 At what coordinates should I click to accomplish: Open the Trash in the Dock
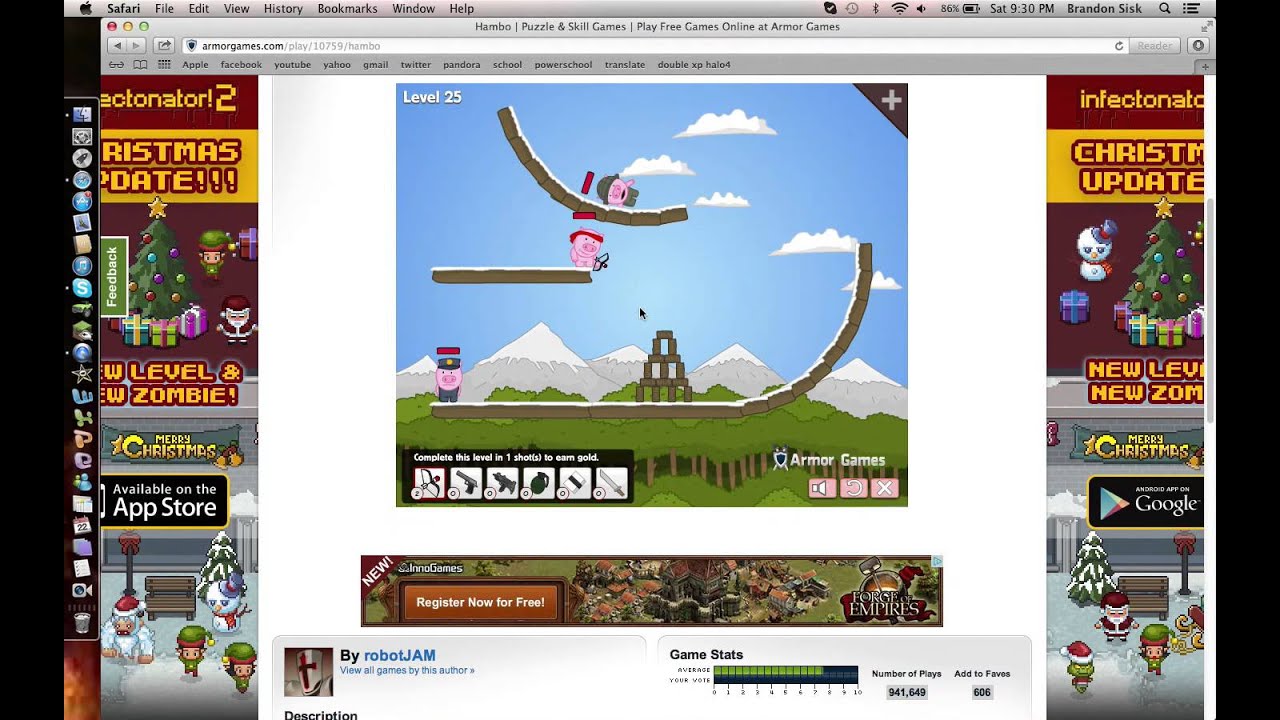point(82,622)
